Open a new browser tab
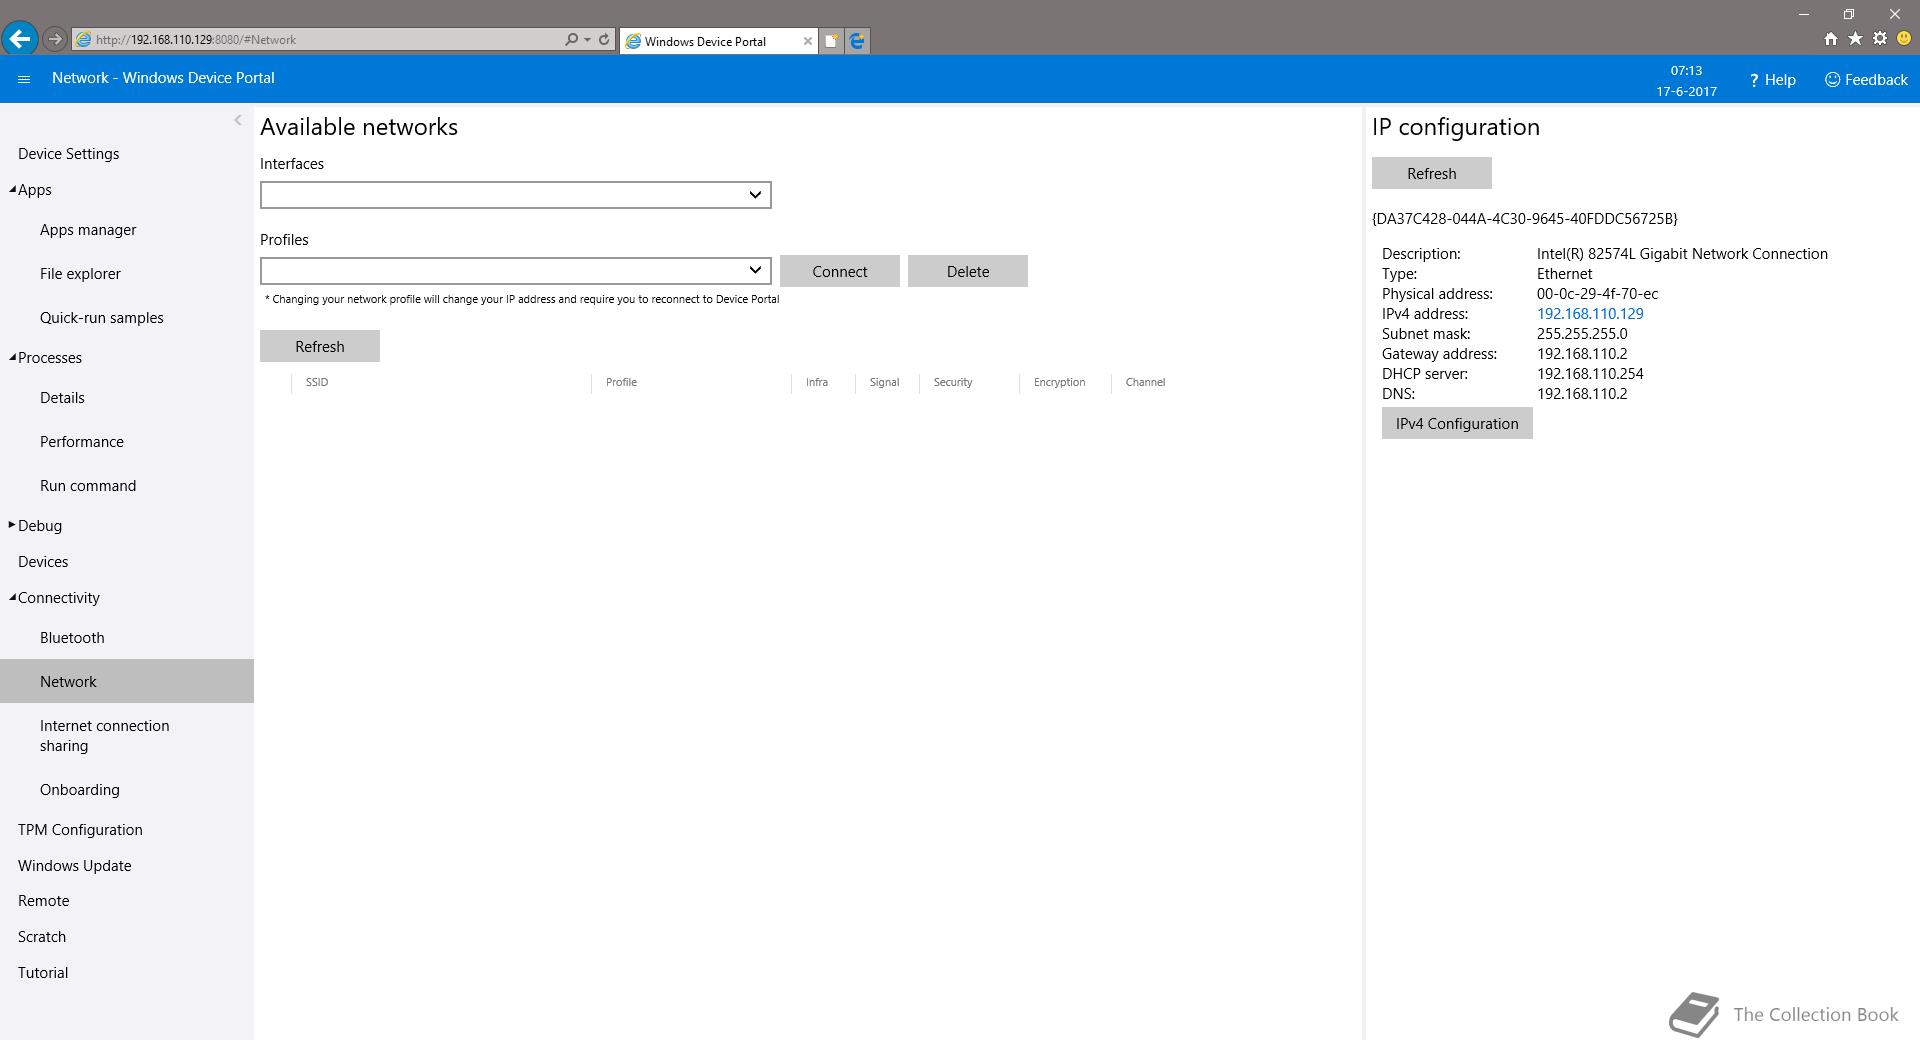 tap(831, 41)
